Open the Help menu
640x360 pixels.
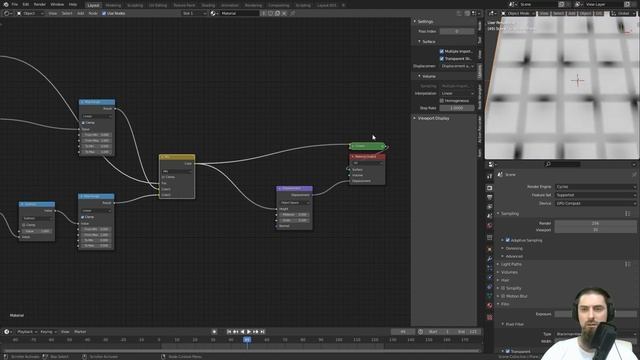point(73,4)
